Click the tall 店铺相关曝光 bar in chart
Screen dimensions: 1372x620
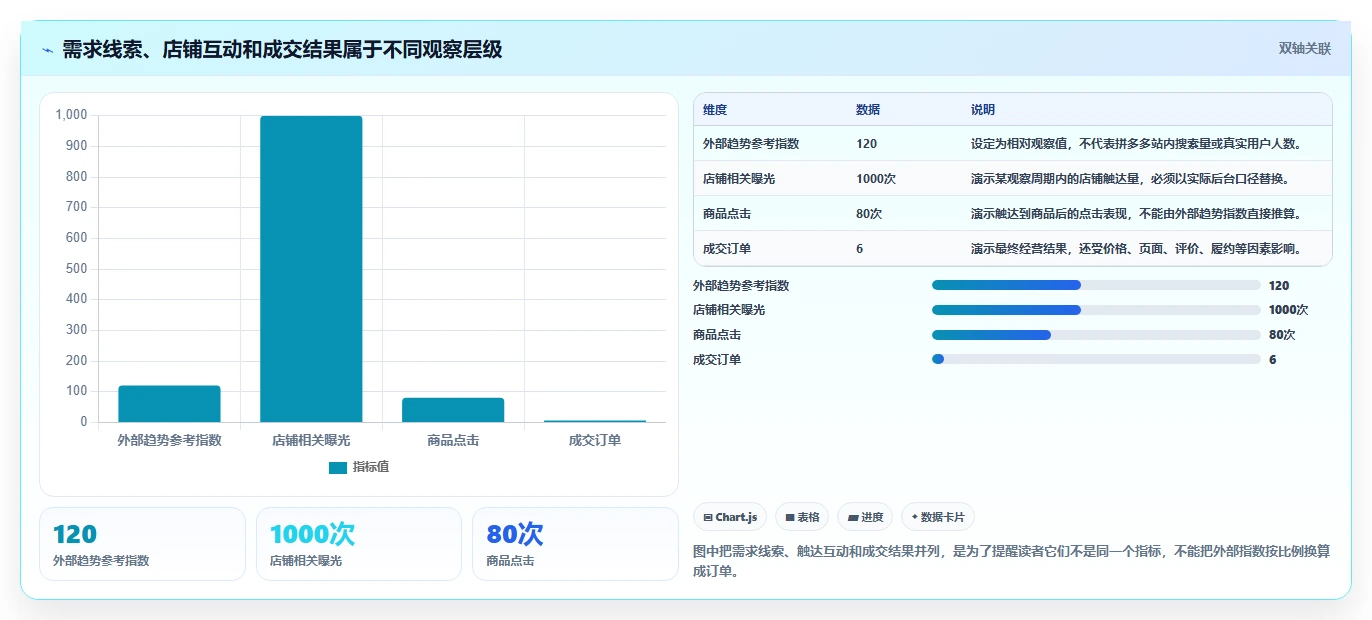pos(311,269)
